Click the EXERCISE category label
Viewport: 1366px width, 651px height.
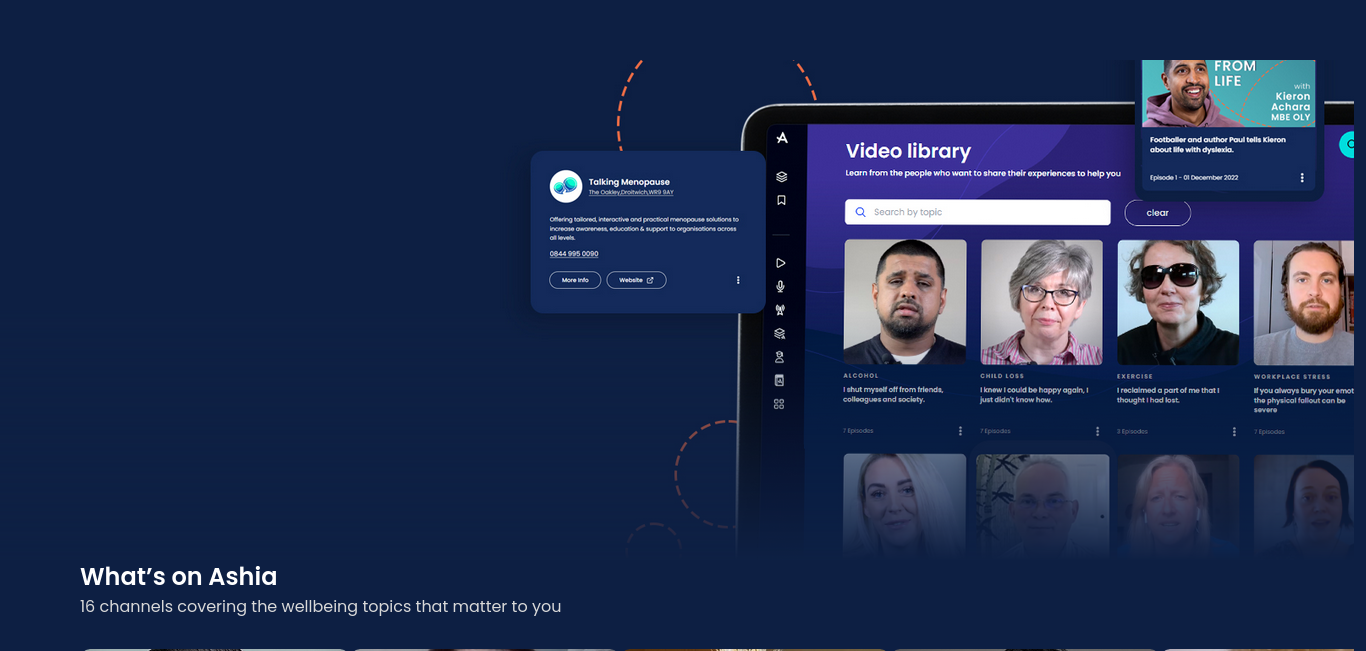coord(1135,377)
